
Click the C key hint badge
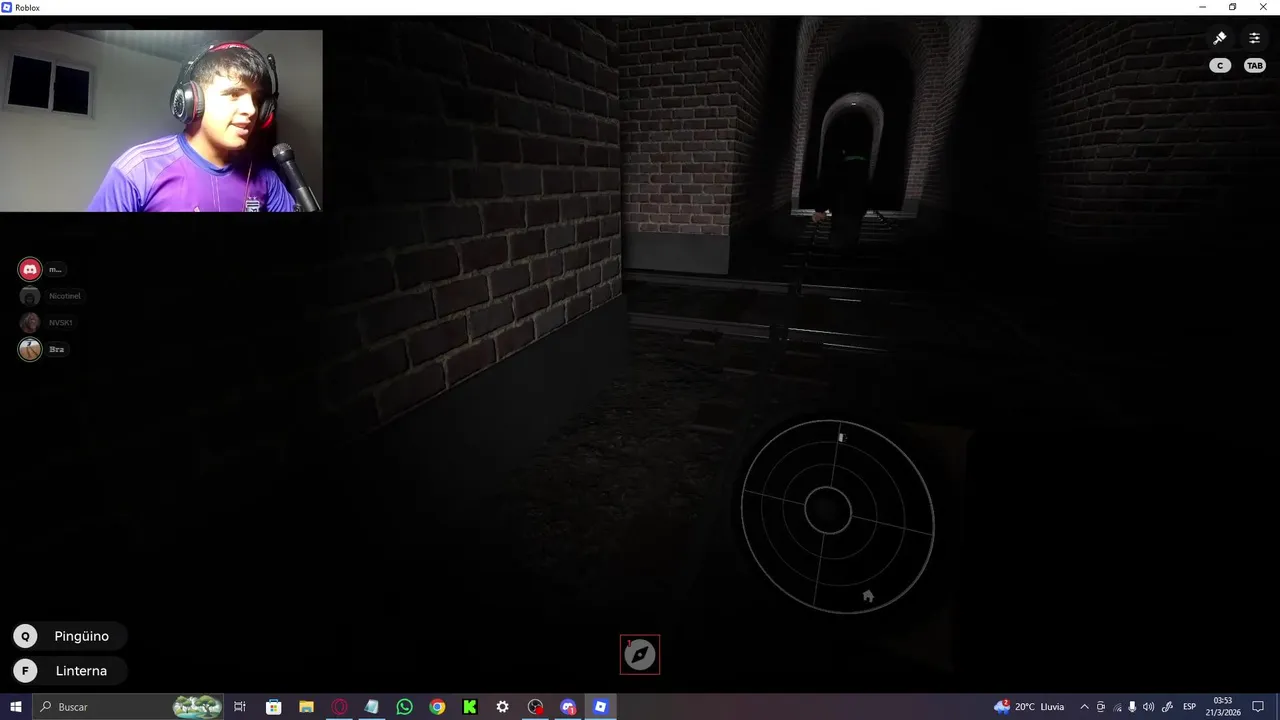(x=1220, y=65)
